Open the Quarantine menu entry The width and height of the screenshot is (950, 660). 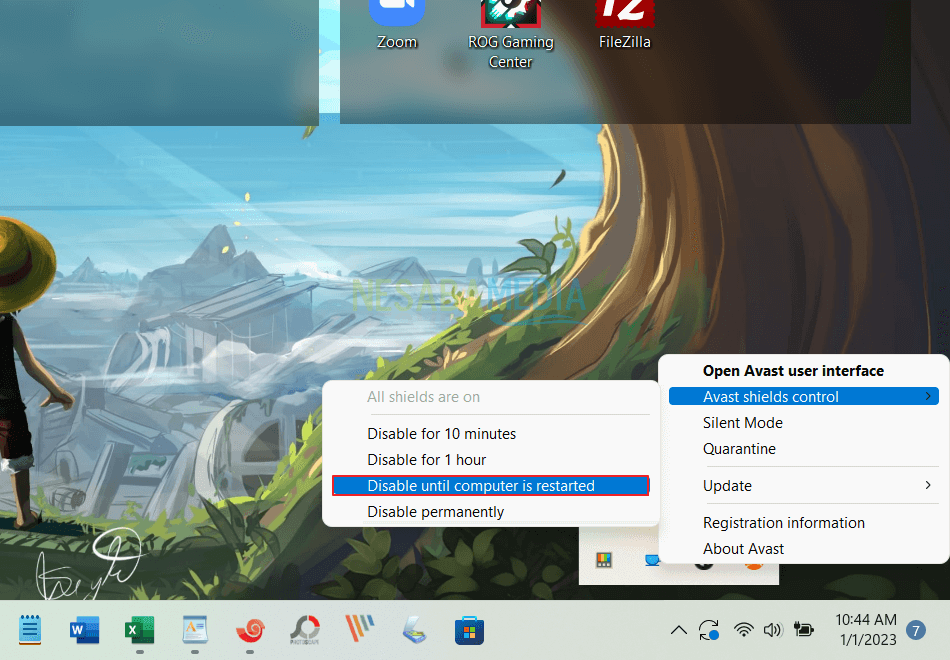[739, 449]
